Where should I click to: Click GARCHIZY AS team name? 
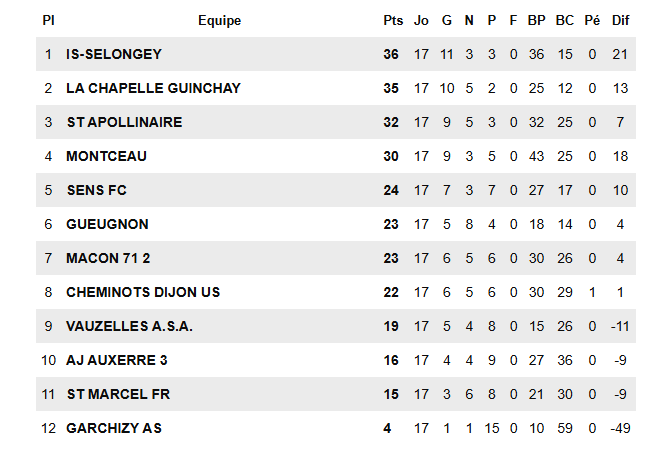(114, 428)
